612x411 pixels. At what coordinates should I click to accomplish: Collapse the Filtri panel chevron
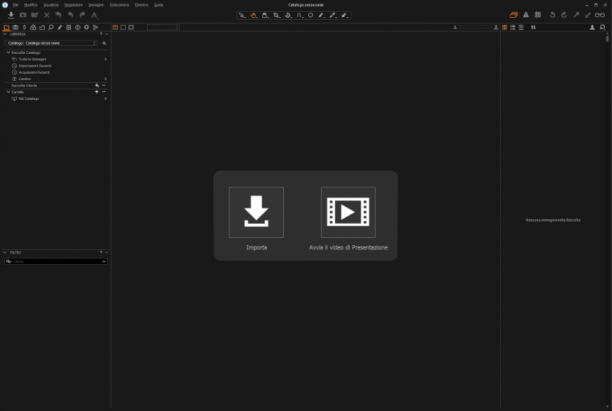coord(5,253)
